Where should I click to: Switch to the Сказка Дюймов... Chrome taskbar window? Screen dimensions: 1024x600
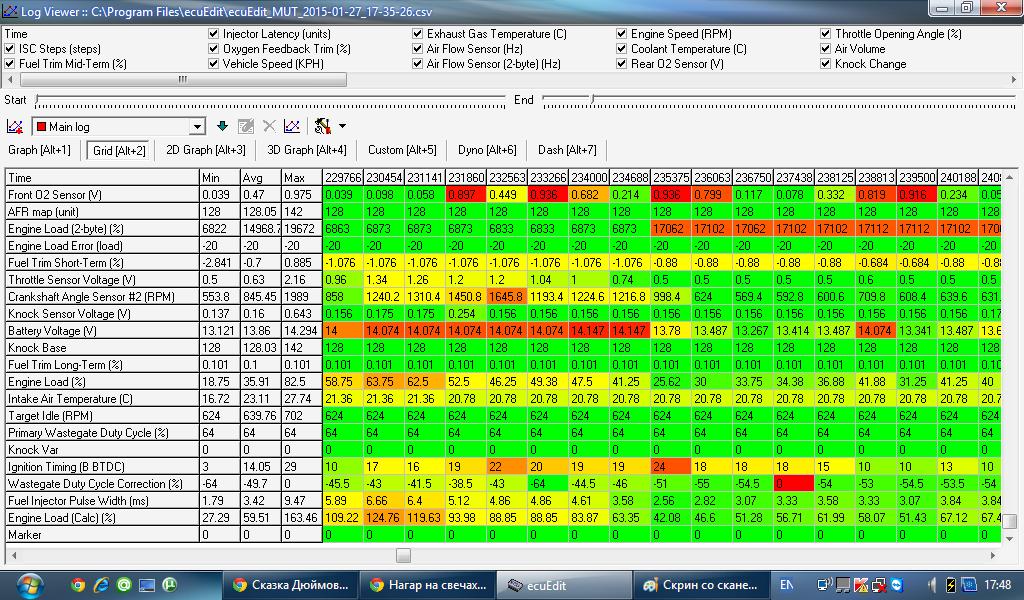291,585
